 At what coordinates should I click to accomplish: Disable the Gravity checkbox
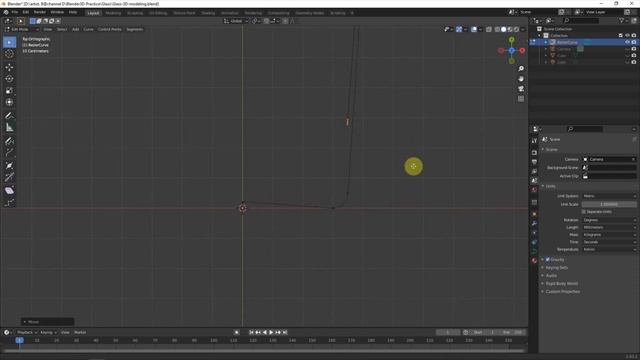point(548,260)
